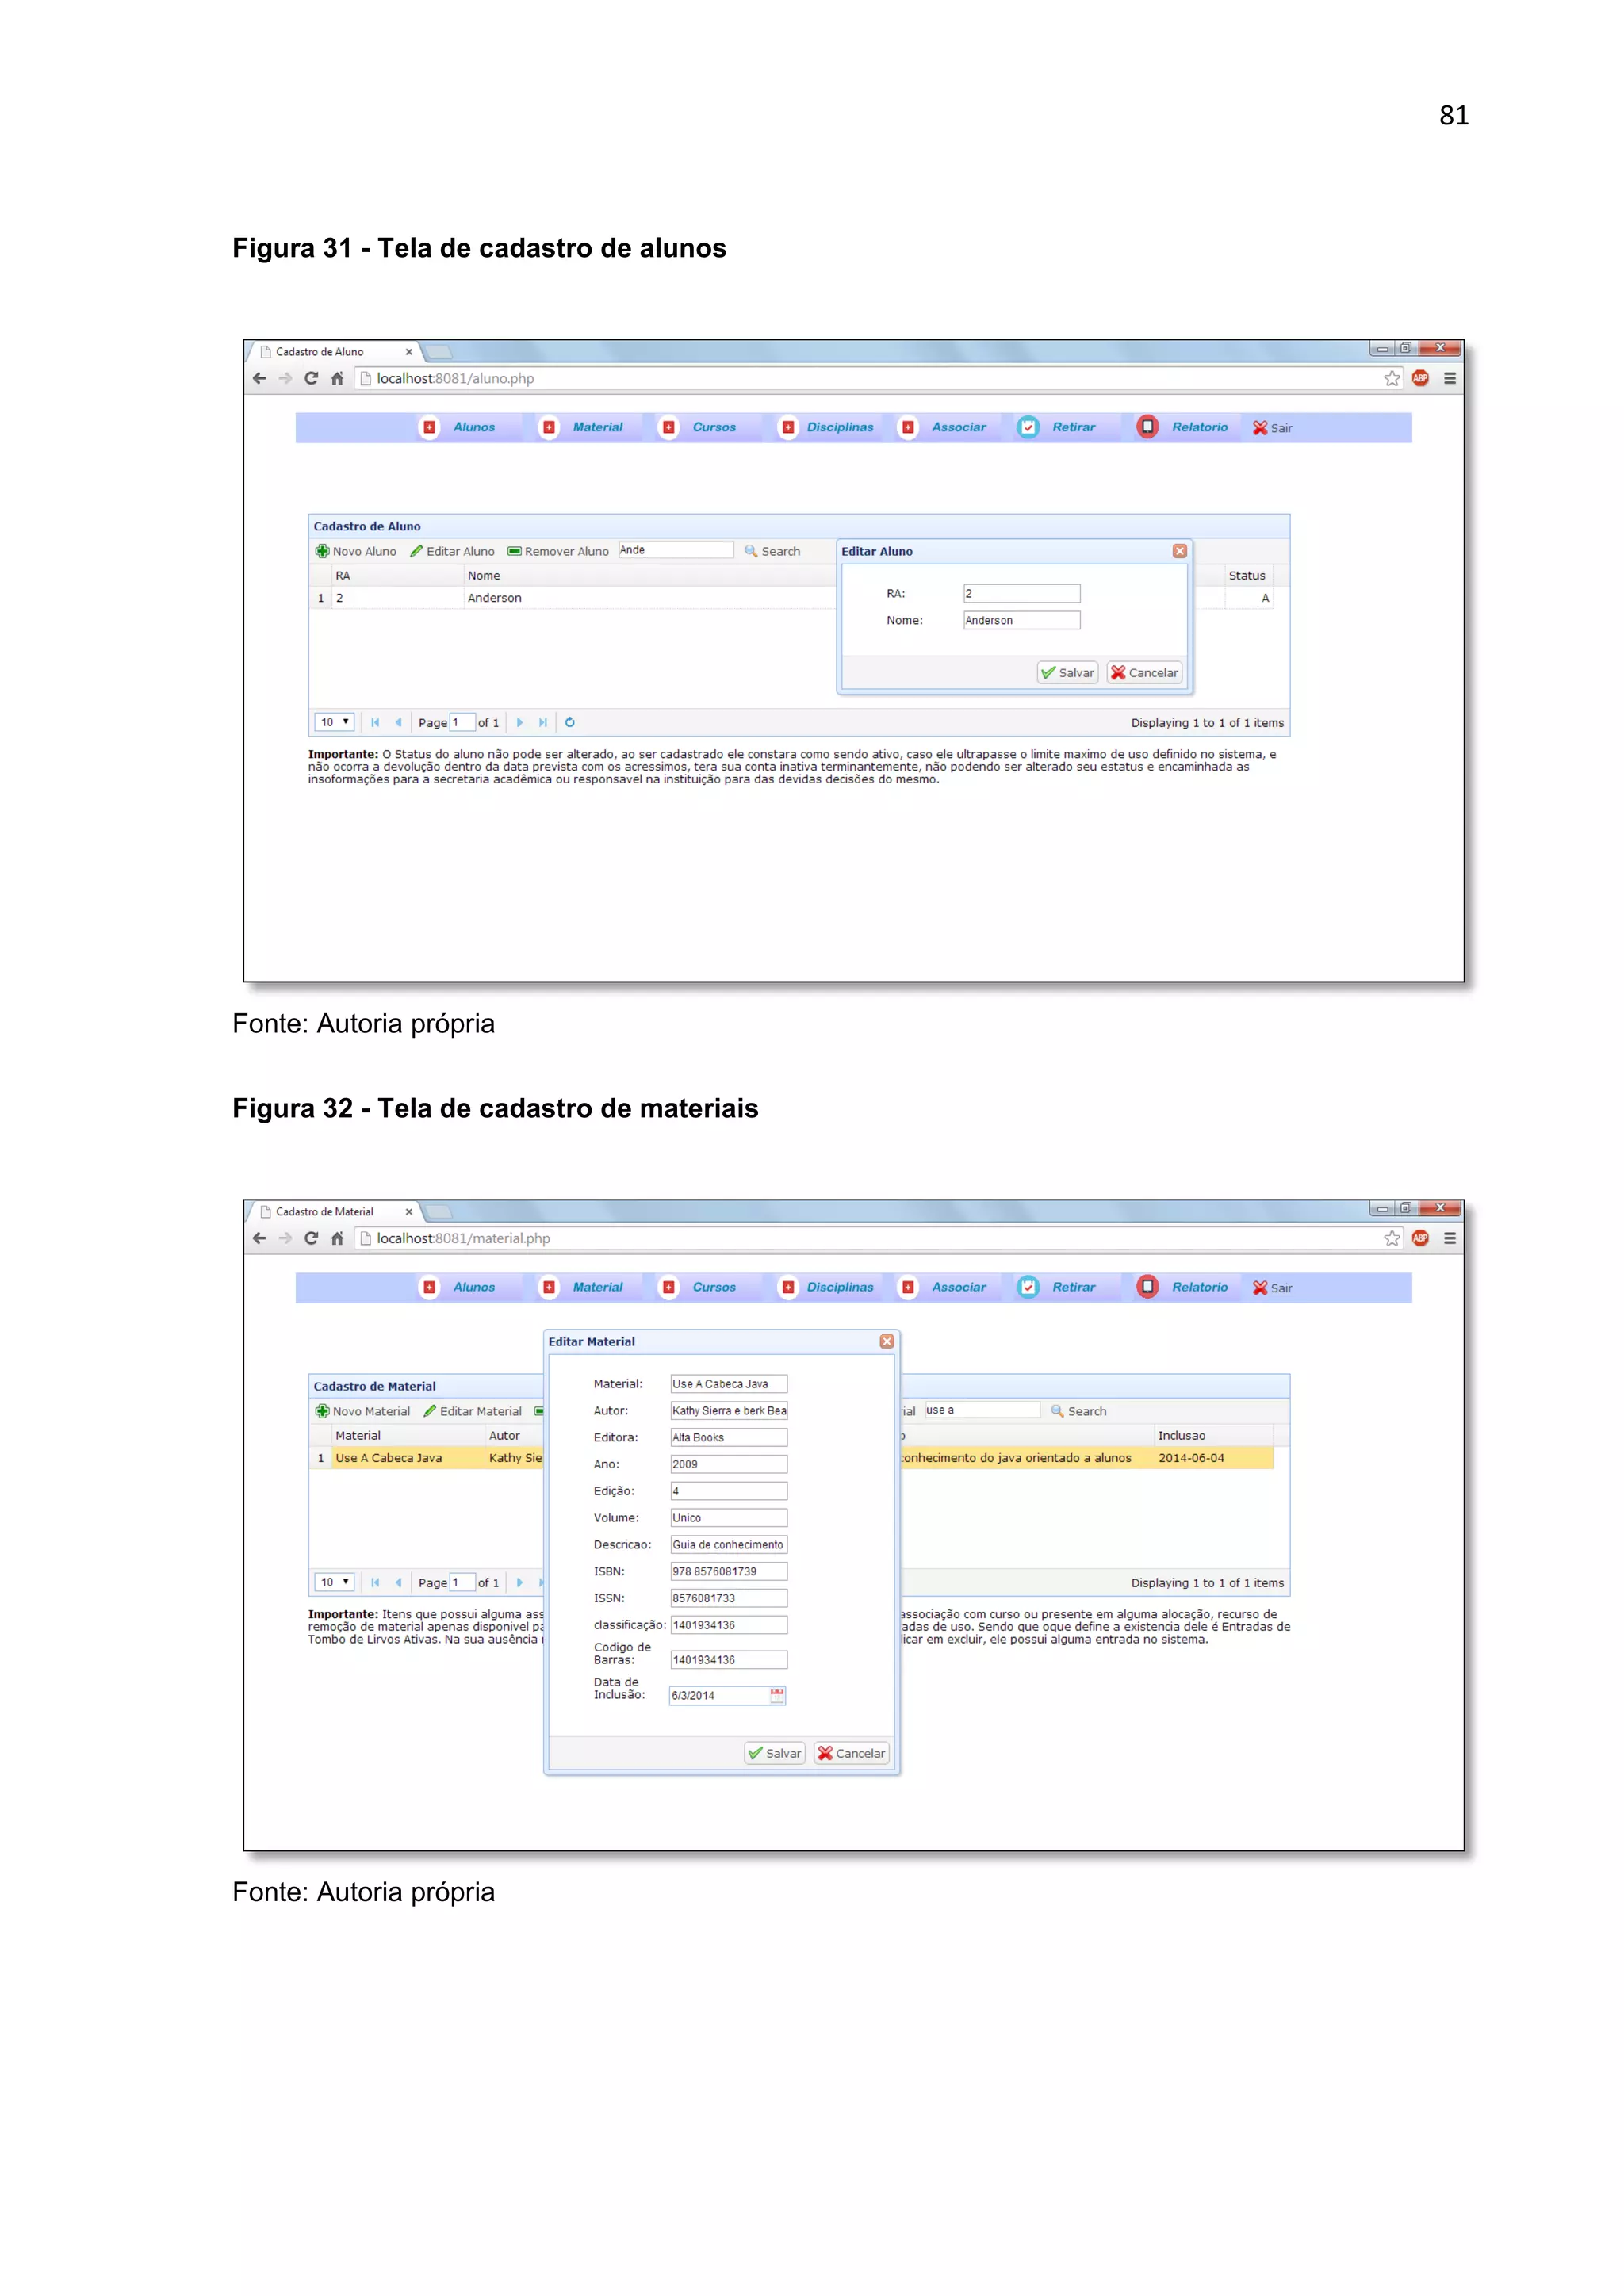Screen dimensions: 1624x2296
Task: Click Editar Aluno pencil icon
Action: tap(416, 551)
